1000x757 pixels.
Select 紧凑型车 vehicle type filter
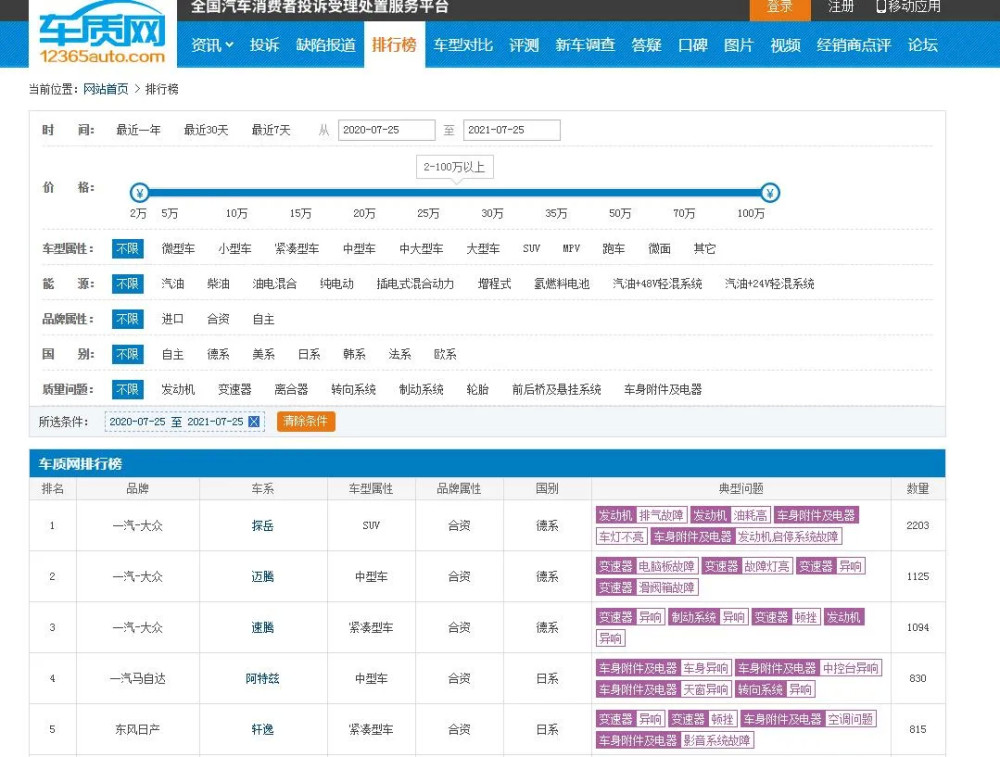(297, 249)
